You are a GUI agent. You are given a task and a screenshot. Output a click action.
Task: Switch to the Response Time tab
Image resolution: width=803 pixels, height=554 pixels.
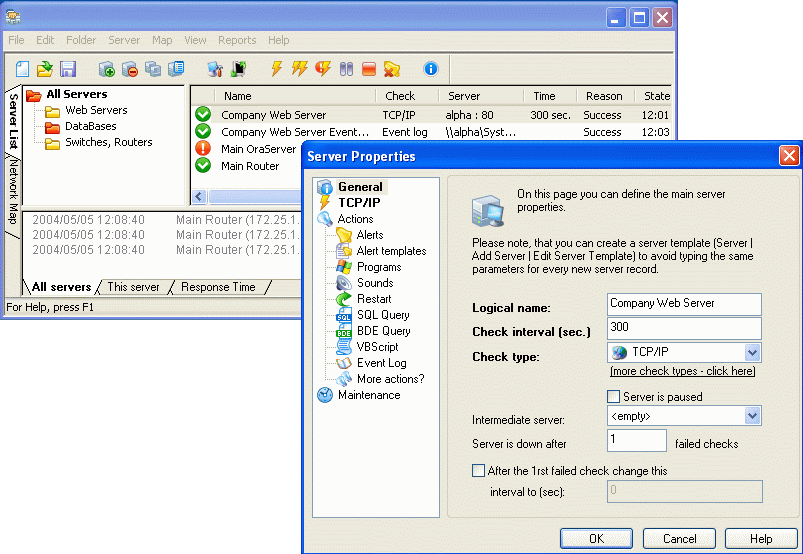tap(218, 287)
